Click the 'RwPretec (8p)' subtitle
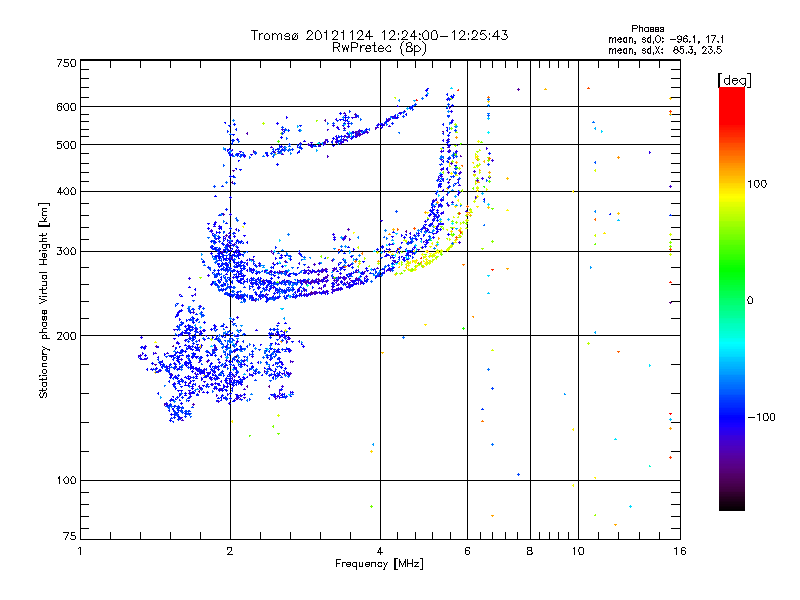Image resolution: width=800 pixels, height=600 pixels. [x=379, y=48]
